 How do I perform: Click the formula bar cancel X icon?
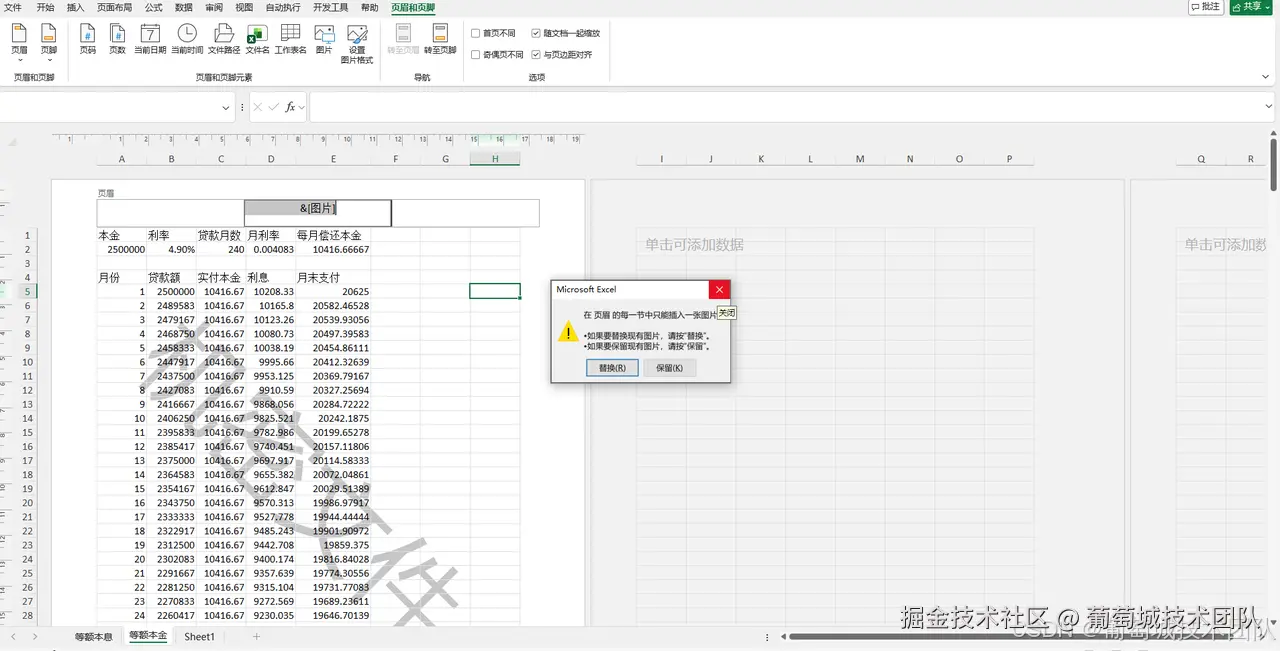coord(258,106)
